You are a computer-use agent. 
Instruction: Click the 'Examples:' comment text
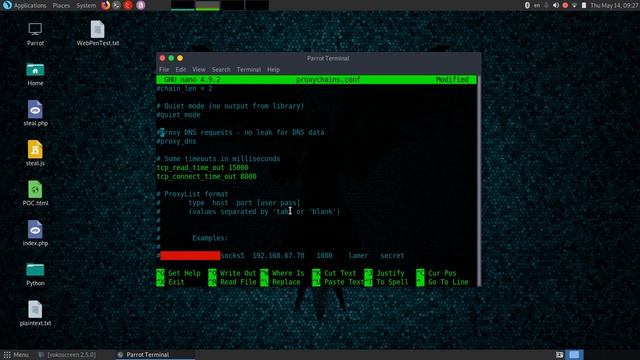pyautogui.click(x=210, y=238)
